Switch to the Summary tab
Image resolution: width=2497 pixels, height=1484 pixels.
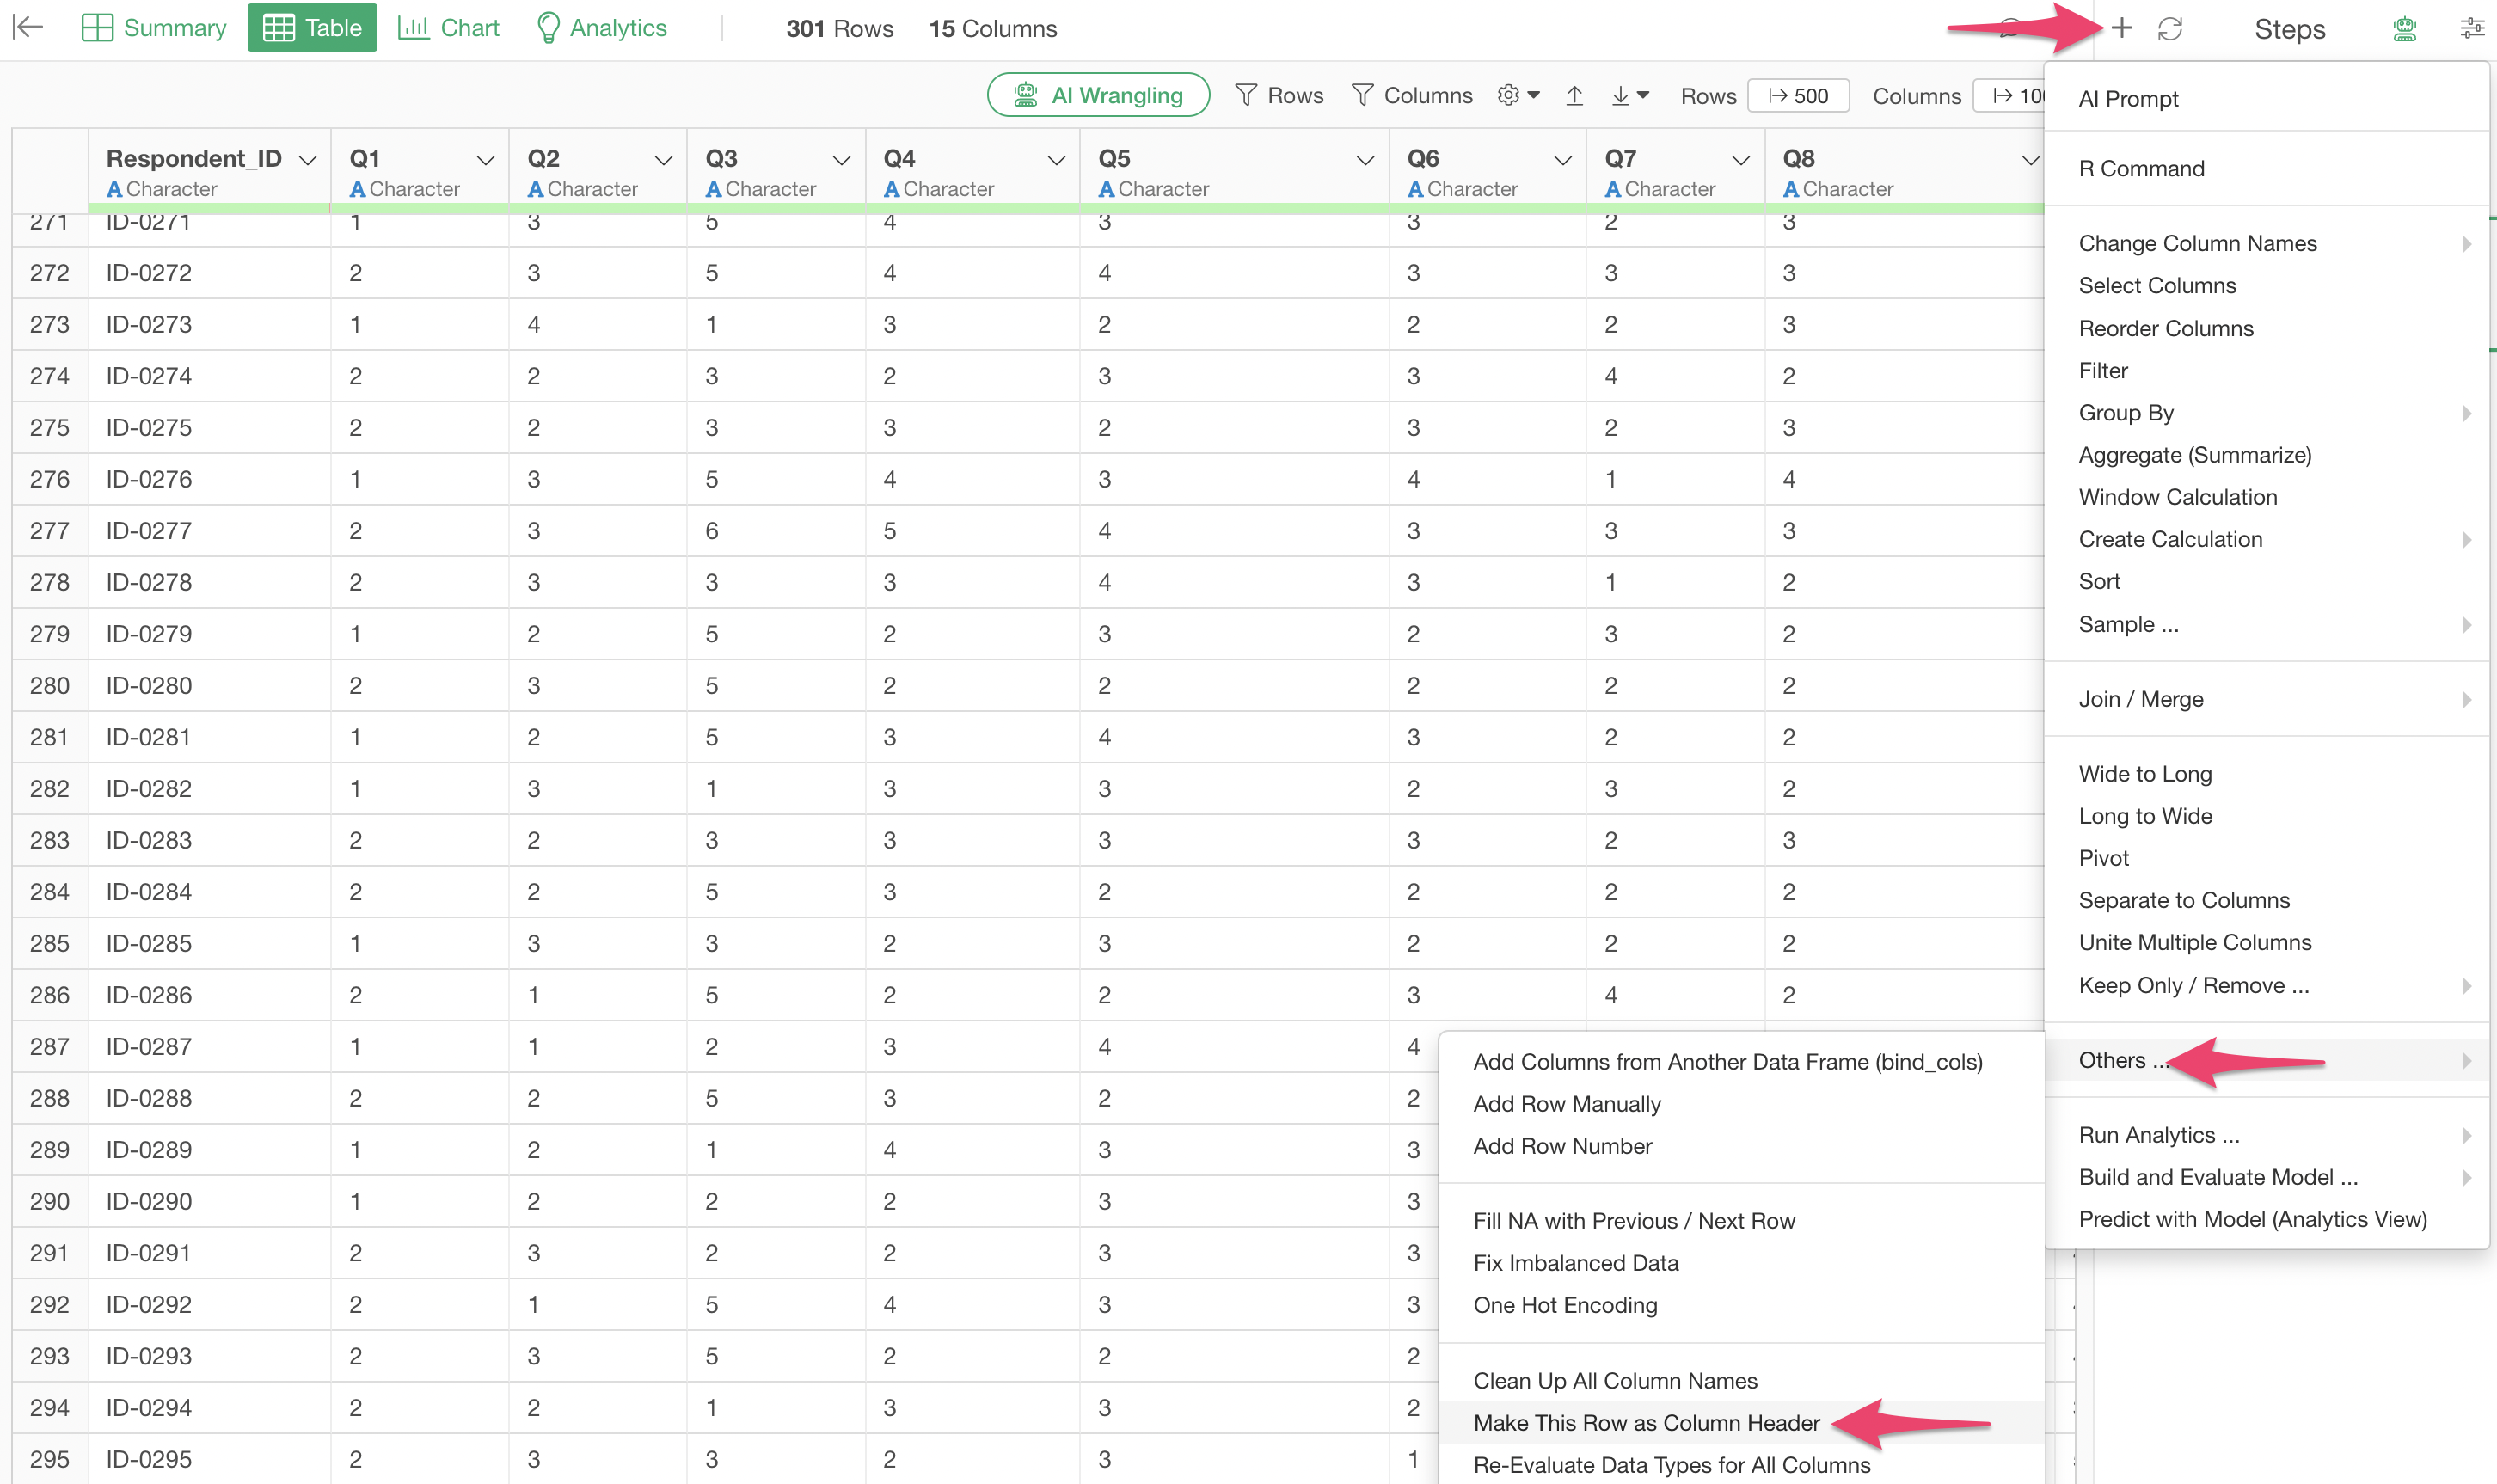(x=154, y=28)
